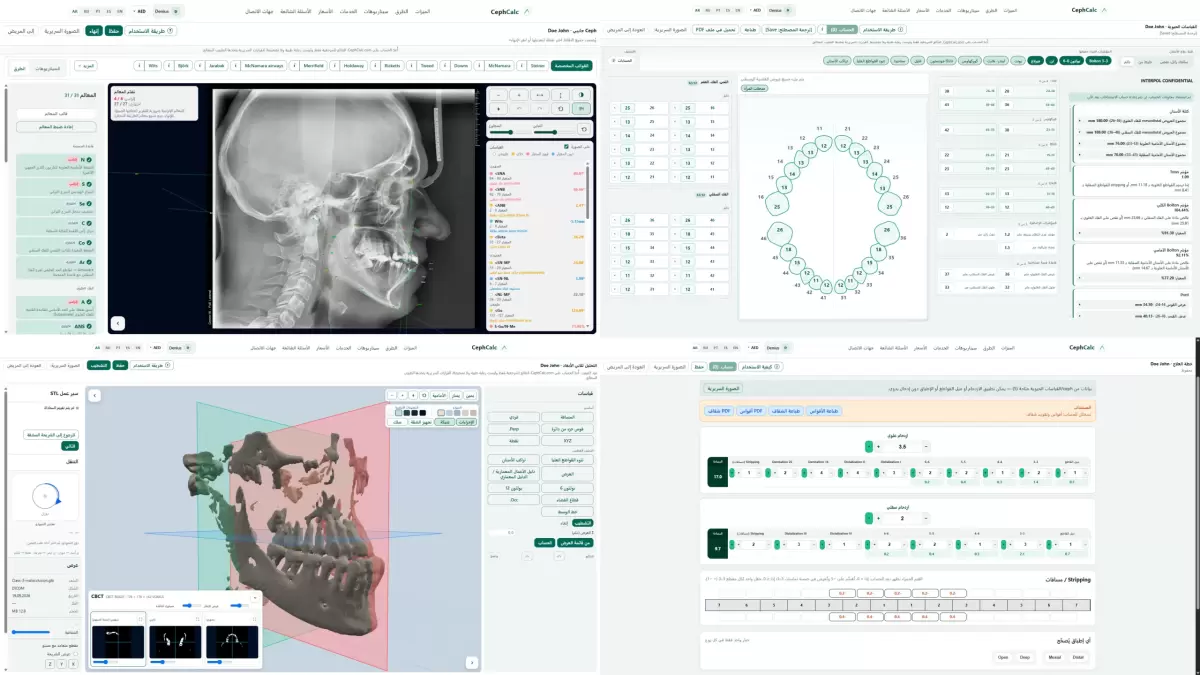Adjust slider under first CBCT slice thumbnail
This screenshot has width=1200, height=675.
(x=105, y=661)
